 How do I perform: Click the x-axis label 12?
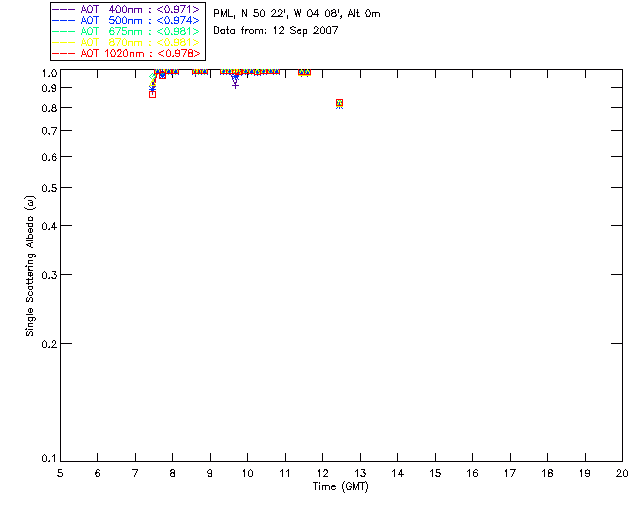322,473
